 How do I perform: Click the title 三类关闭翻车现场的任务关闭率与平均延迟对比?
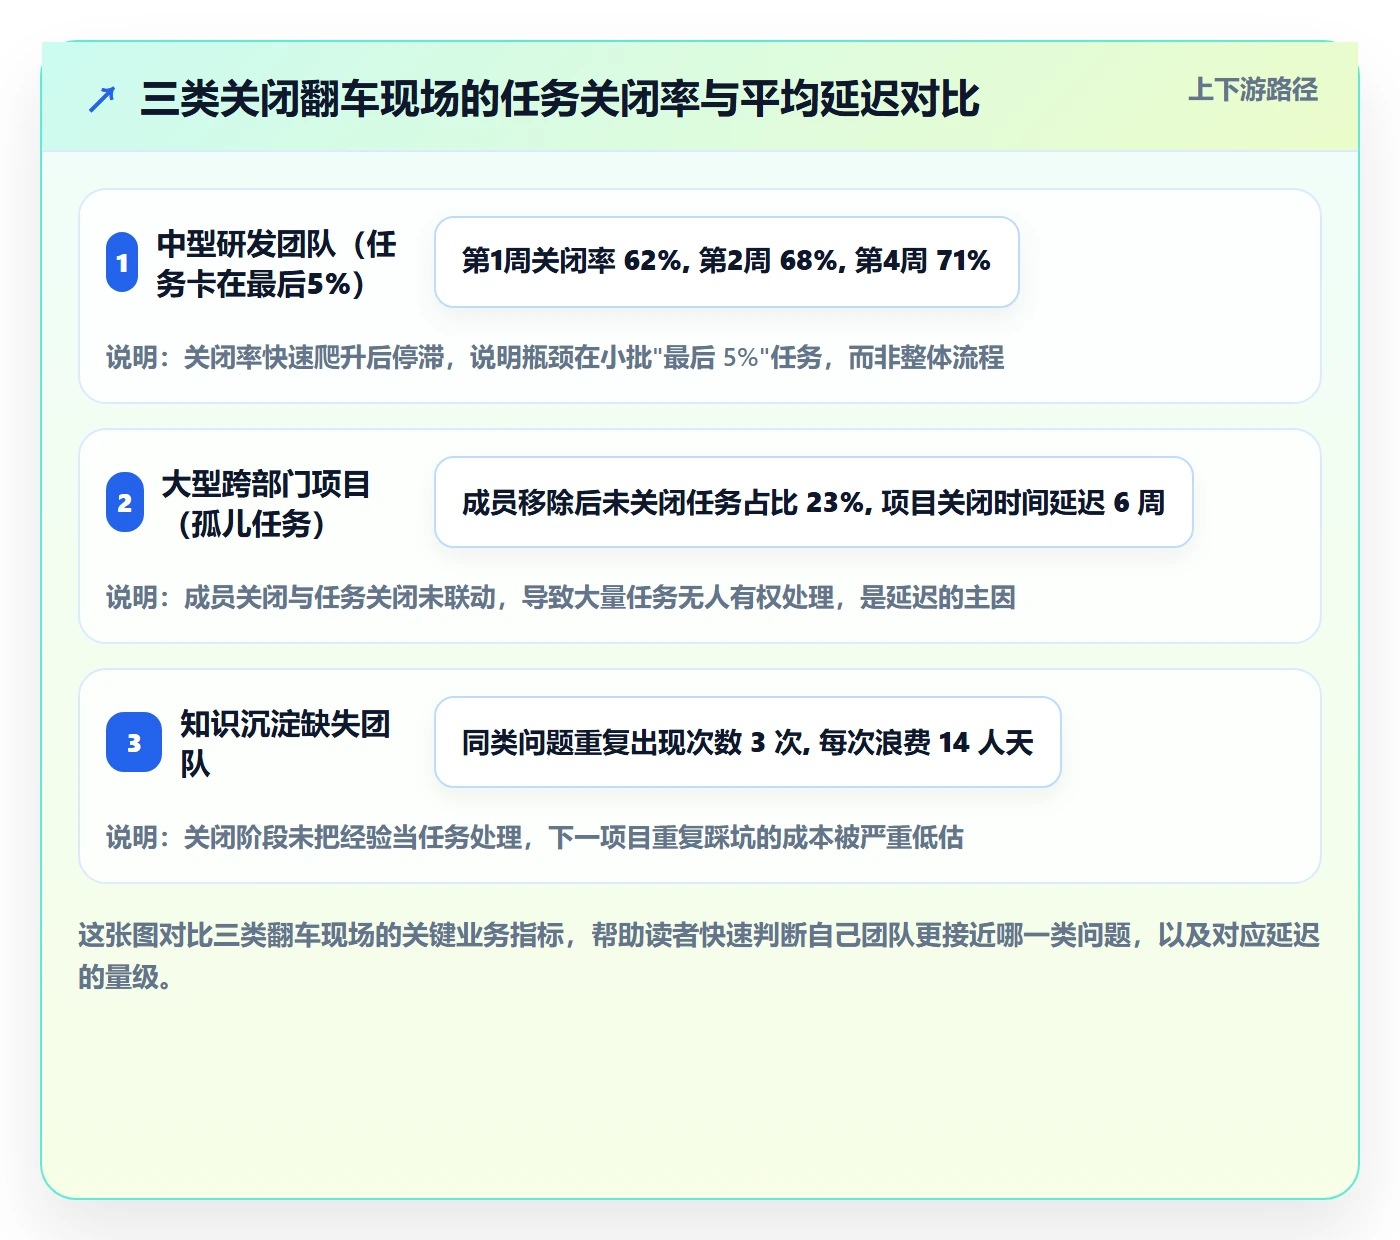click(x=560, y=99)
